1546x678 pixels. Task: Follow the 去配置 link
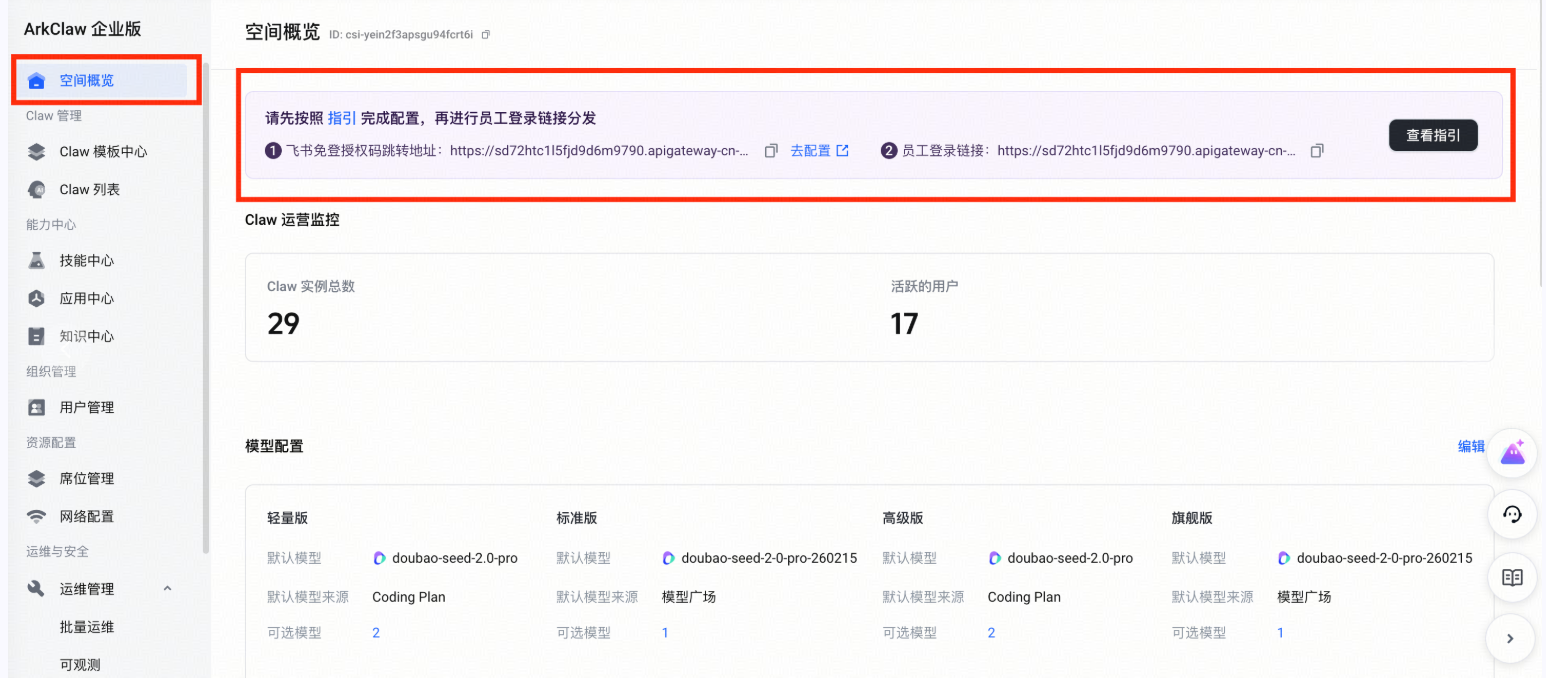click(x=819, y=151)
